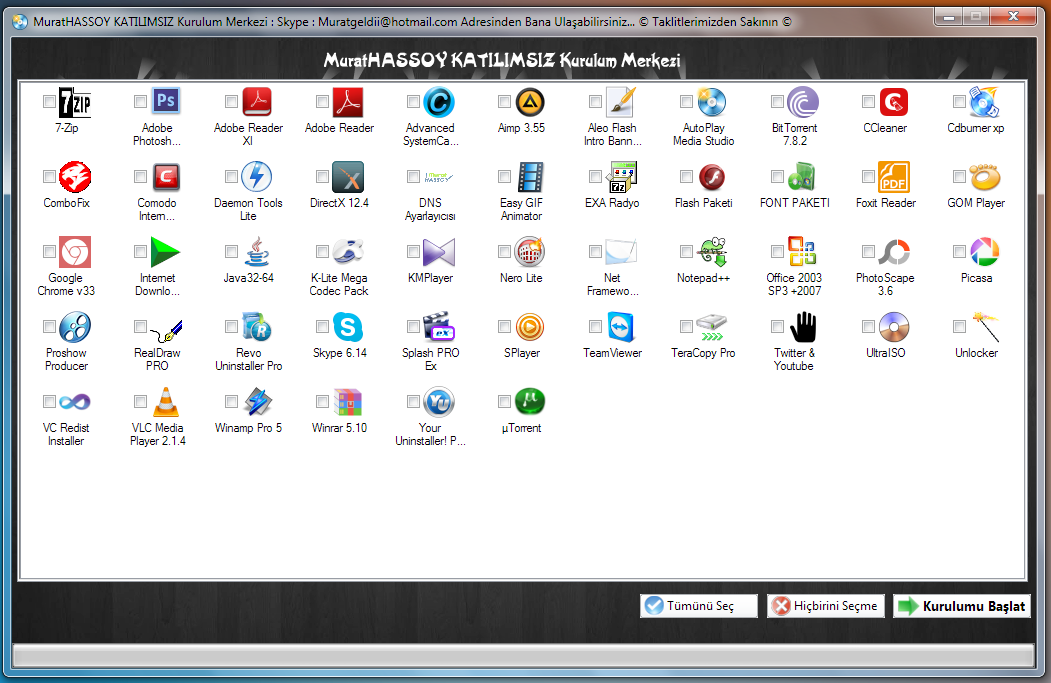Tick the Adobe Photoshop checkbox
The height and width of the screenshot is (683, 1051).
pyautogui.click(x=140, y=102)
